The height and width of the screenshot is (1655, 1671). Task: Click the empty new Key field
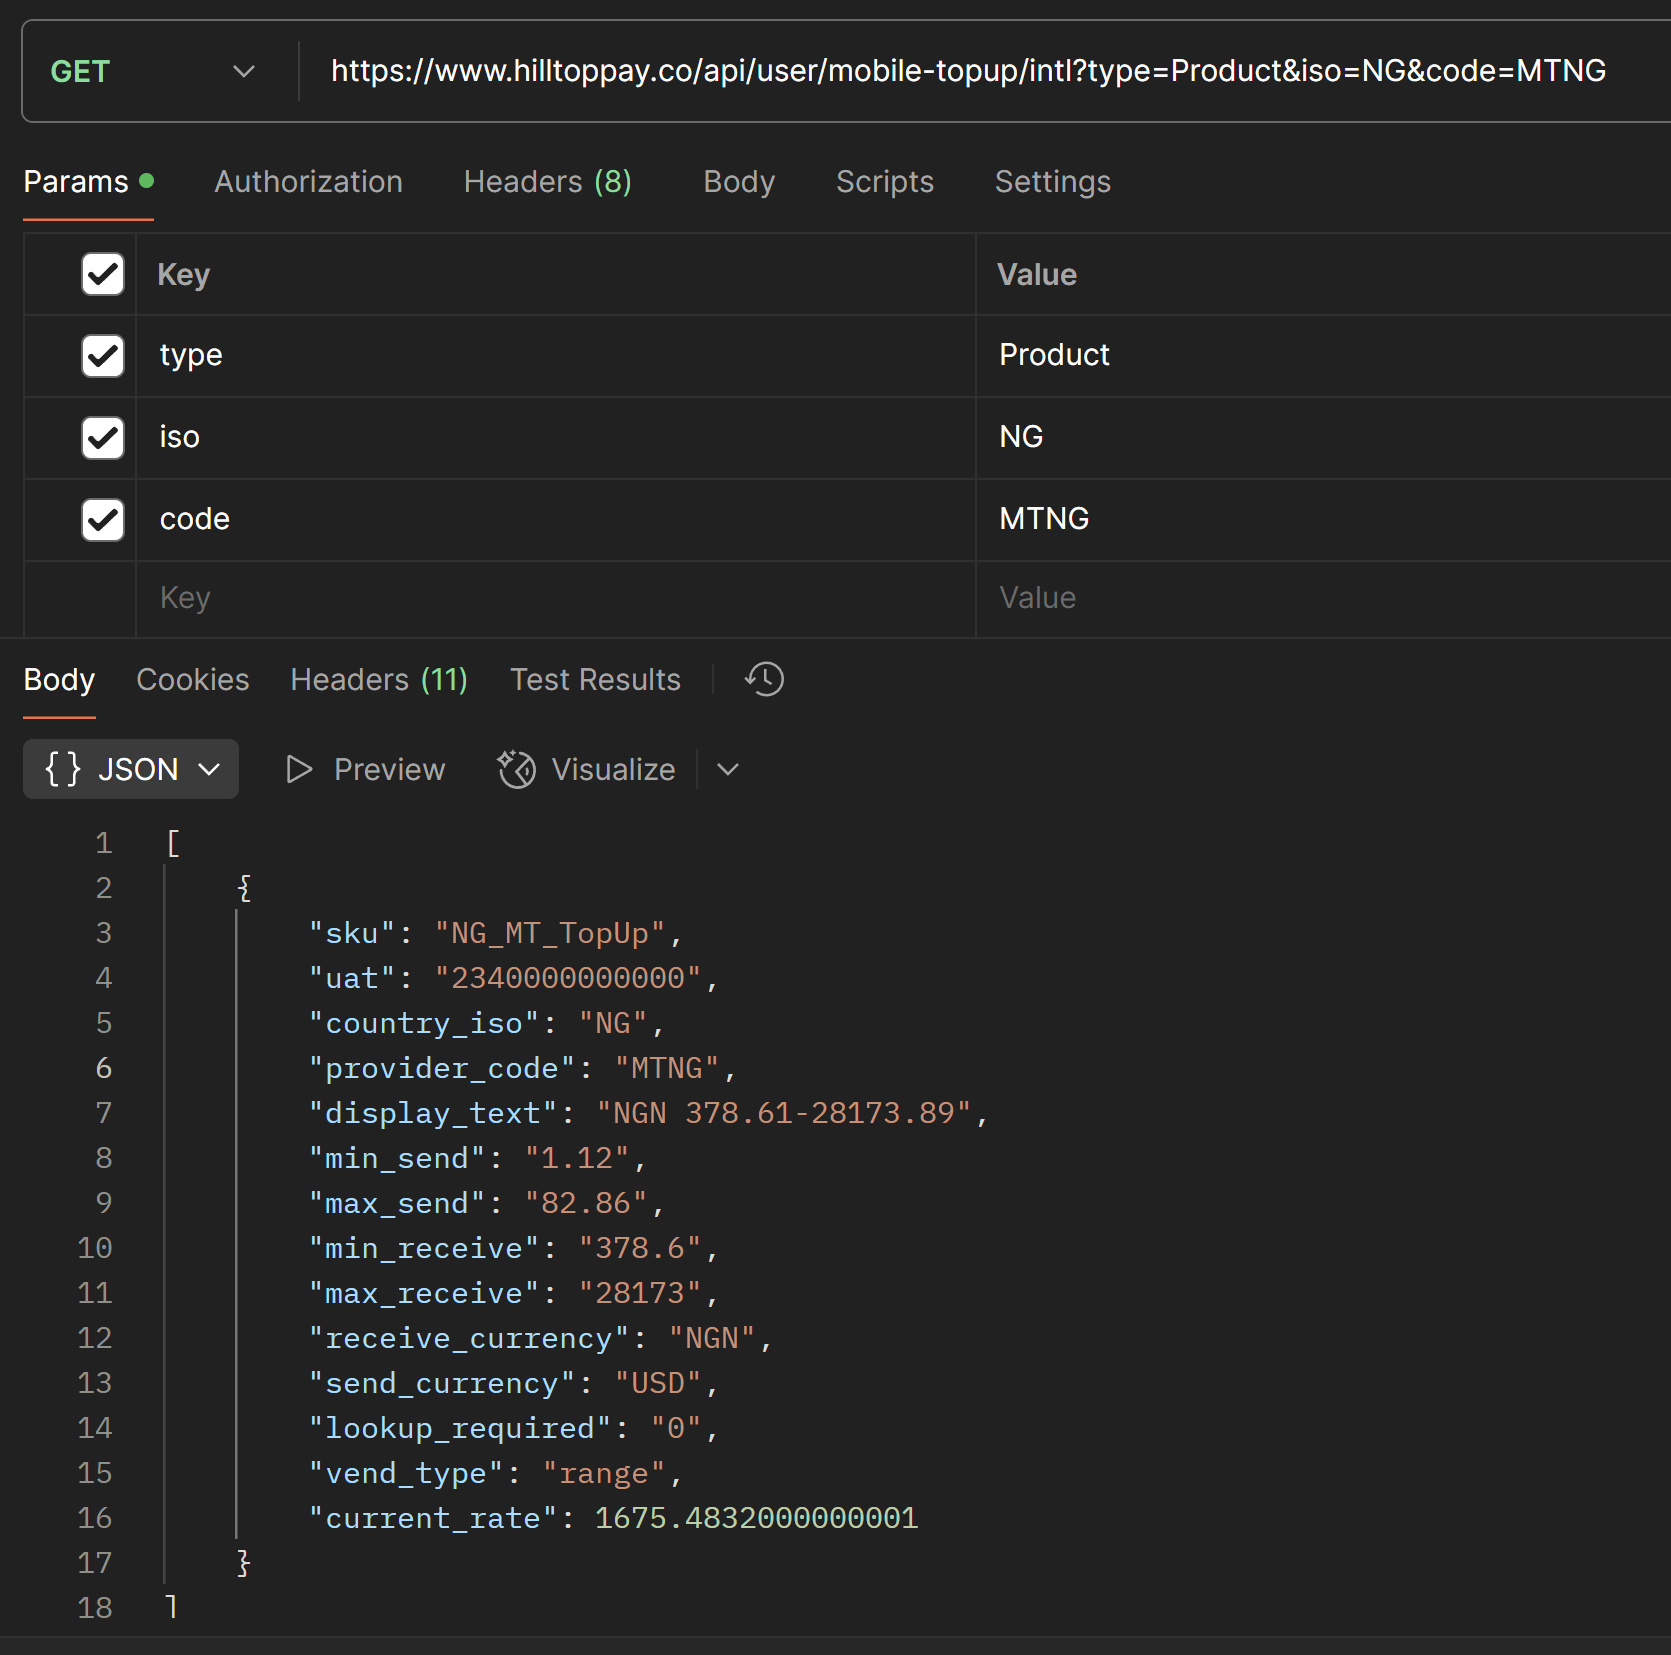click(555, 598)
